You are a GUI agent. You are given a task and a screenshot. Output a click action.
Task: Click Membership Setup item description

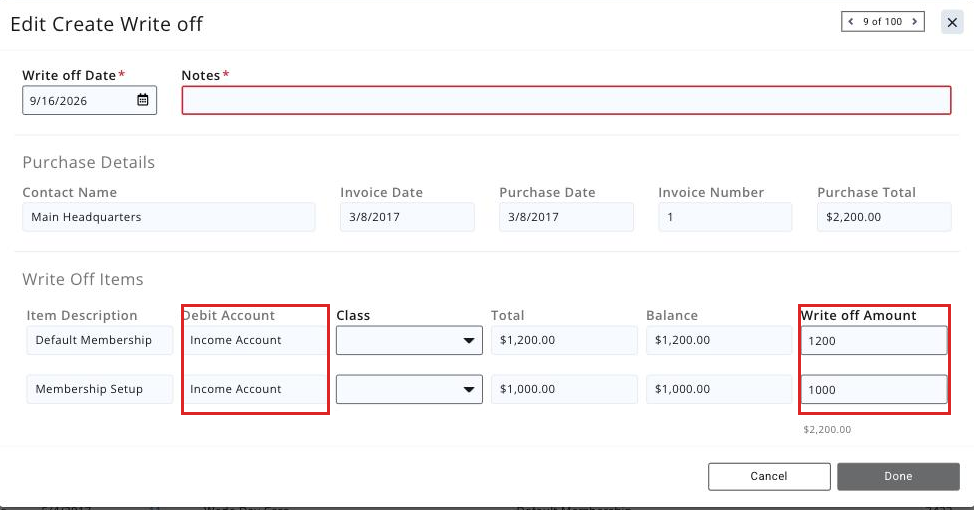99,389
